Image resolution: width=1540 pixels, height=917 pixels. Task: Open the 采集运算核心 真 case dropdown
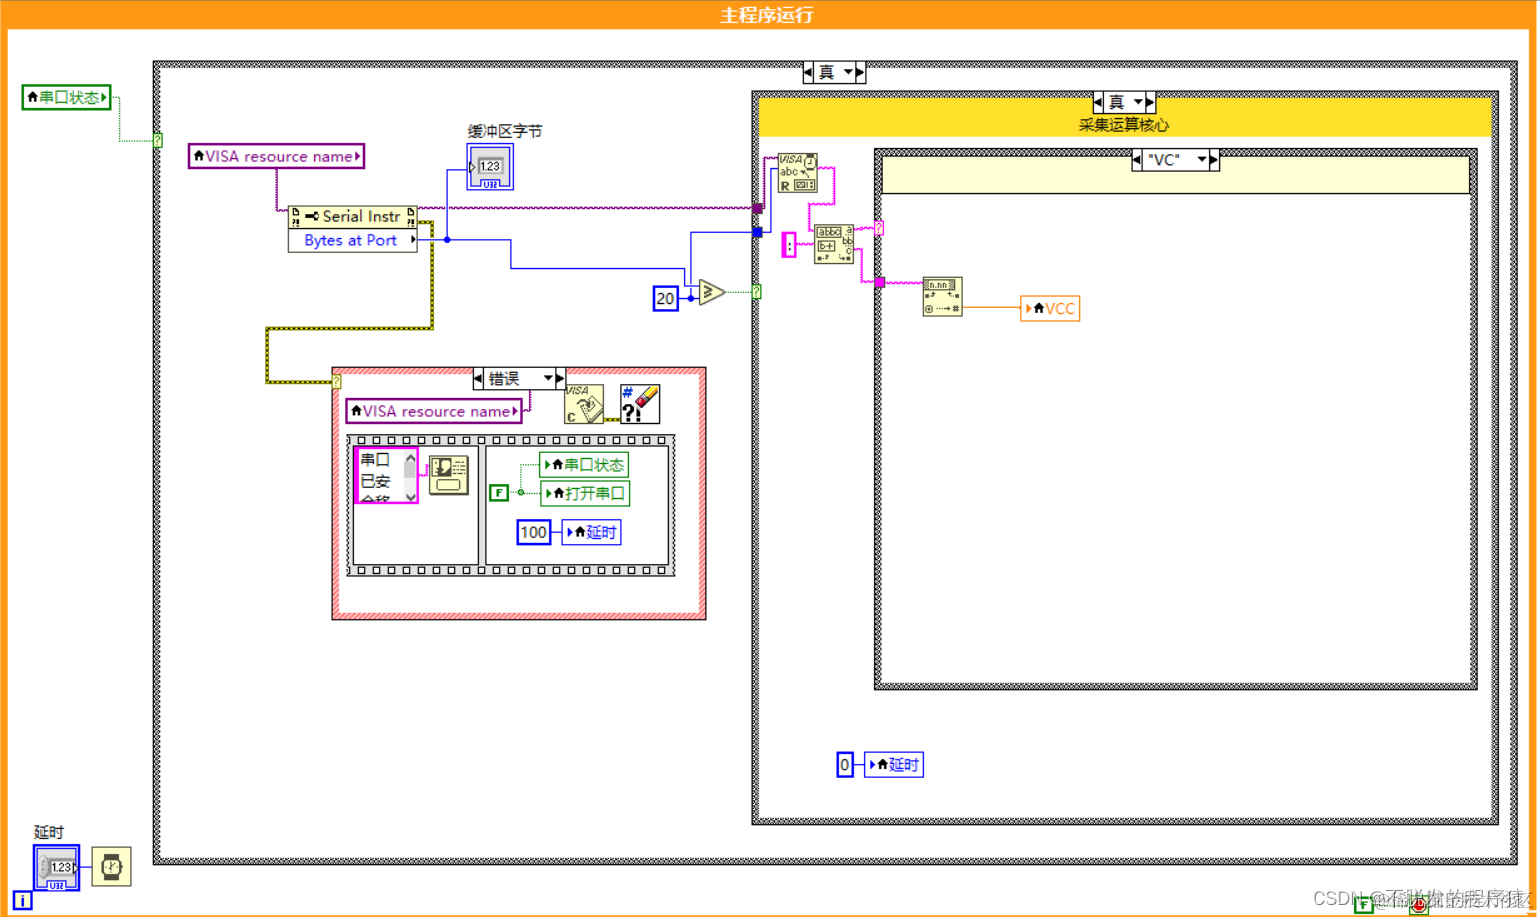(x=1138, y=102)
